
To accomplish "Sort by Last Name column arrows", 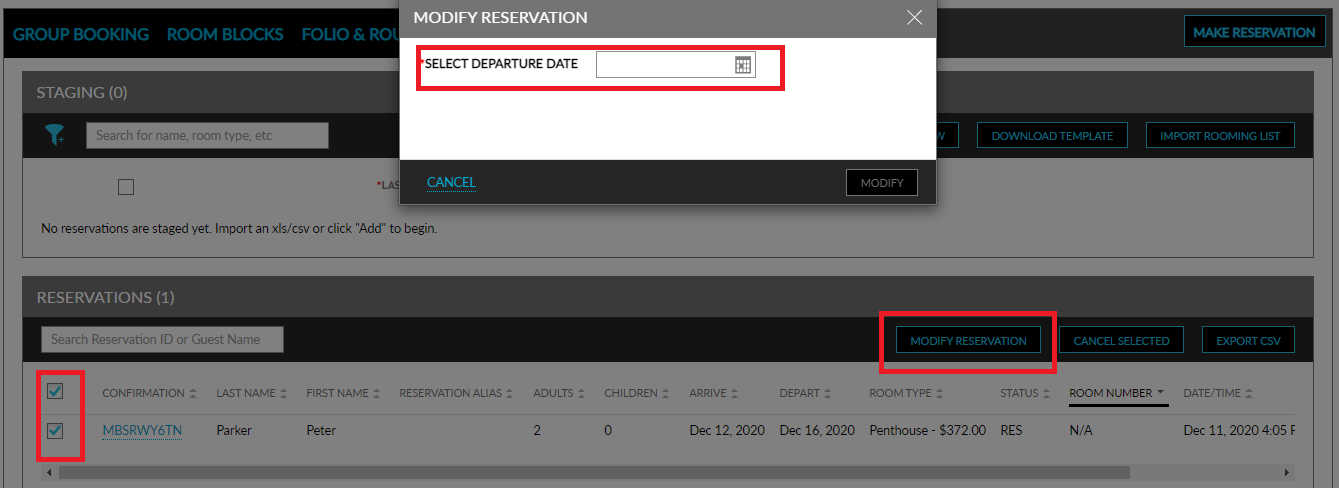I will [x=284, y=394].
